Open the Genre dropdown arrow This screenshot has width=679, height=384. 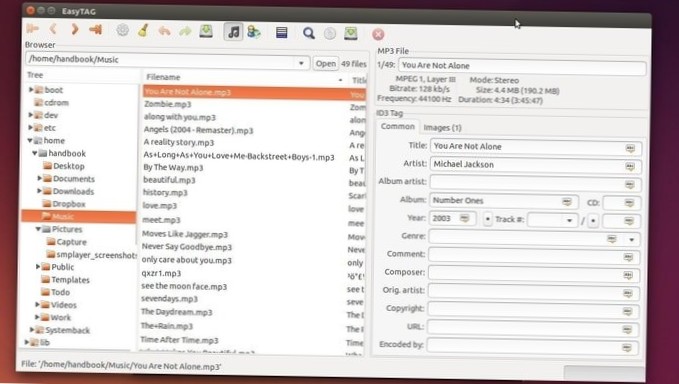coord(632,239)
